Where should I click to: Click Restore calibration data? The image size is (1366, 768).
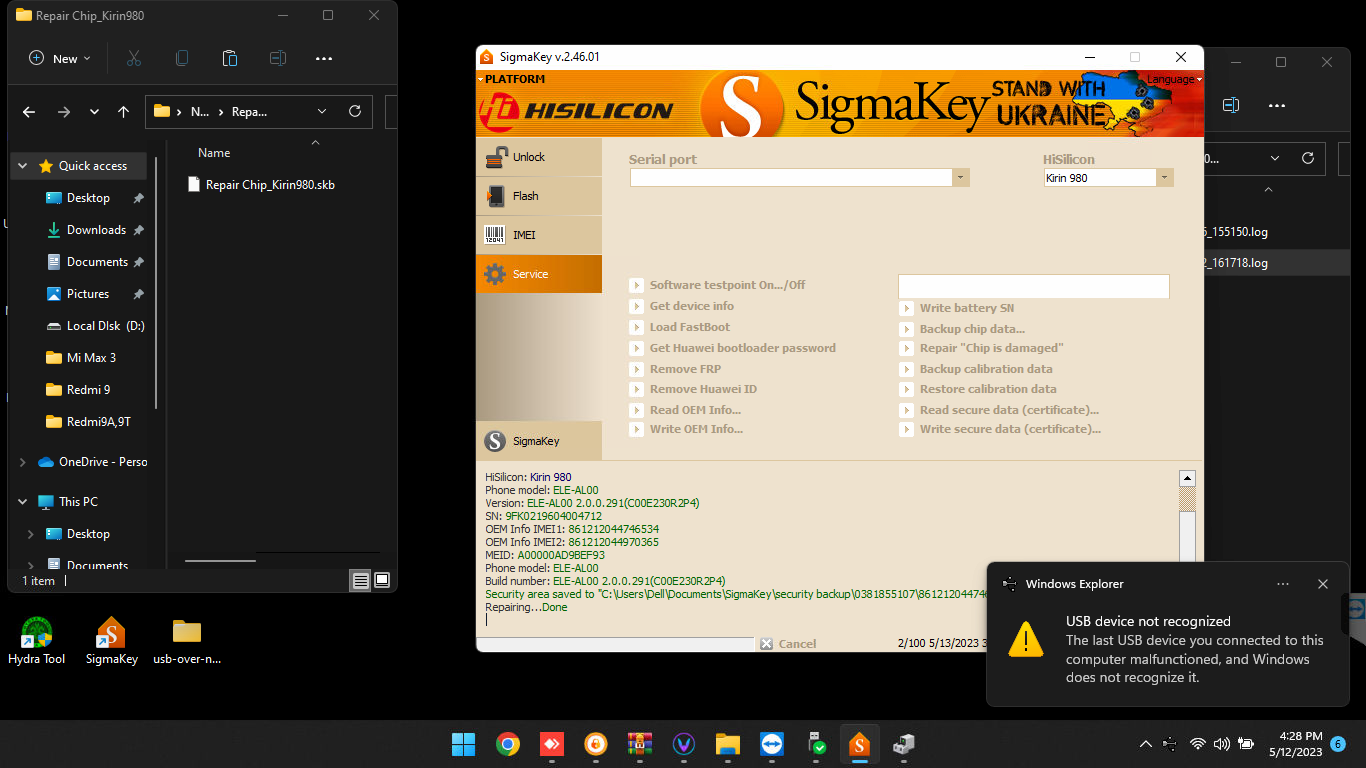(979, 389)
